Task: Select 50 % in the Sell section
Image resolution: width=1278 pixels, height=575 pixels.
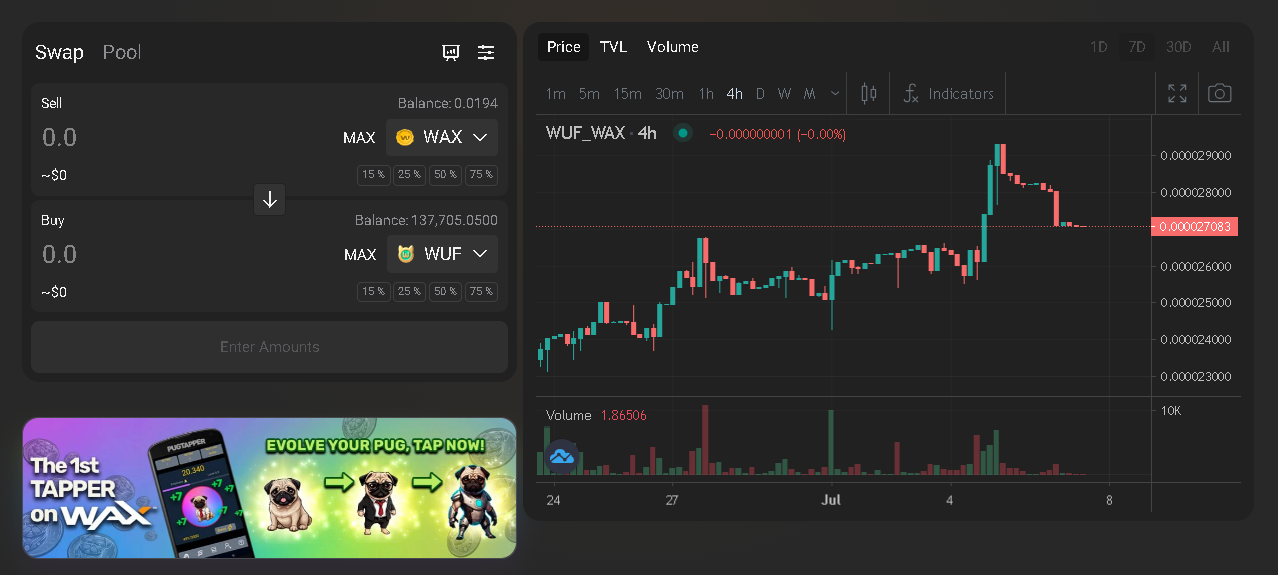Action: tap(445, 174)
